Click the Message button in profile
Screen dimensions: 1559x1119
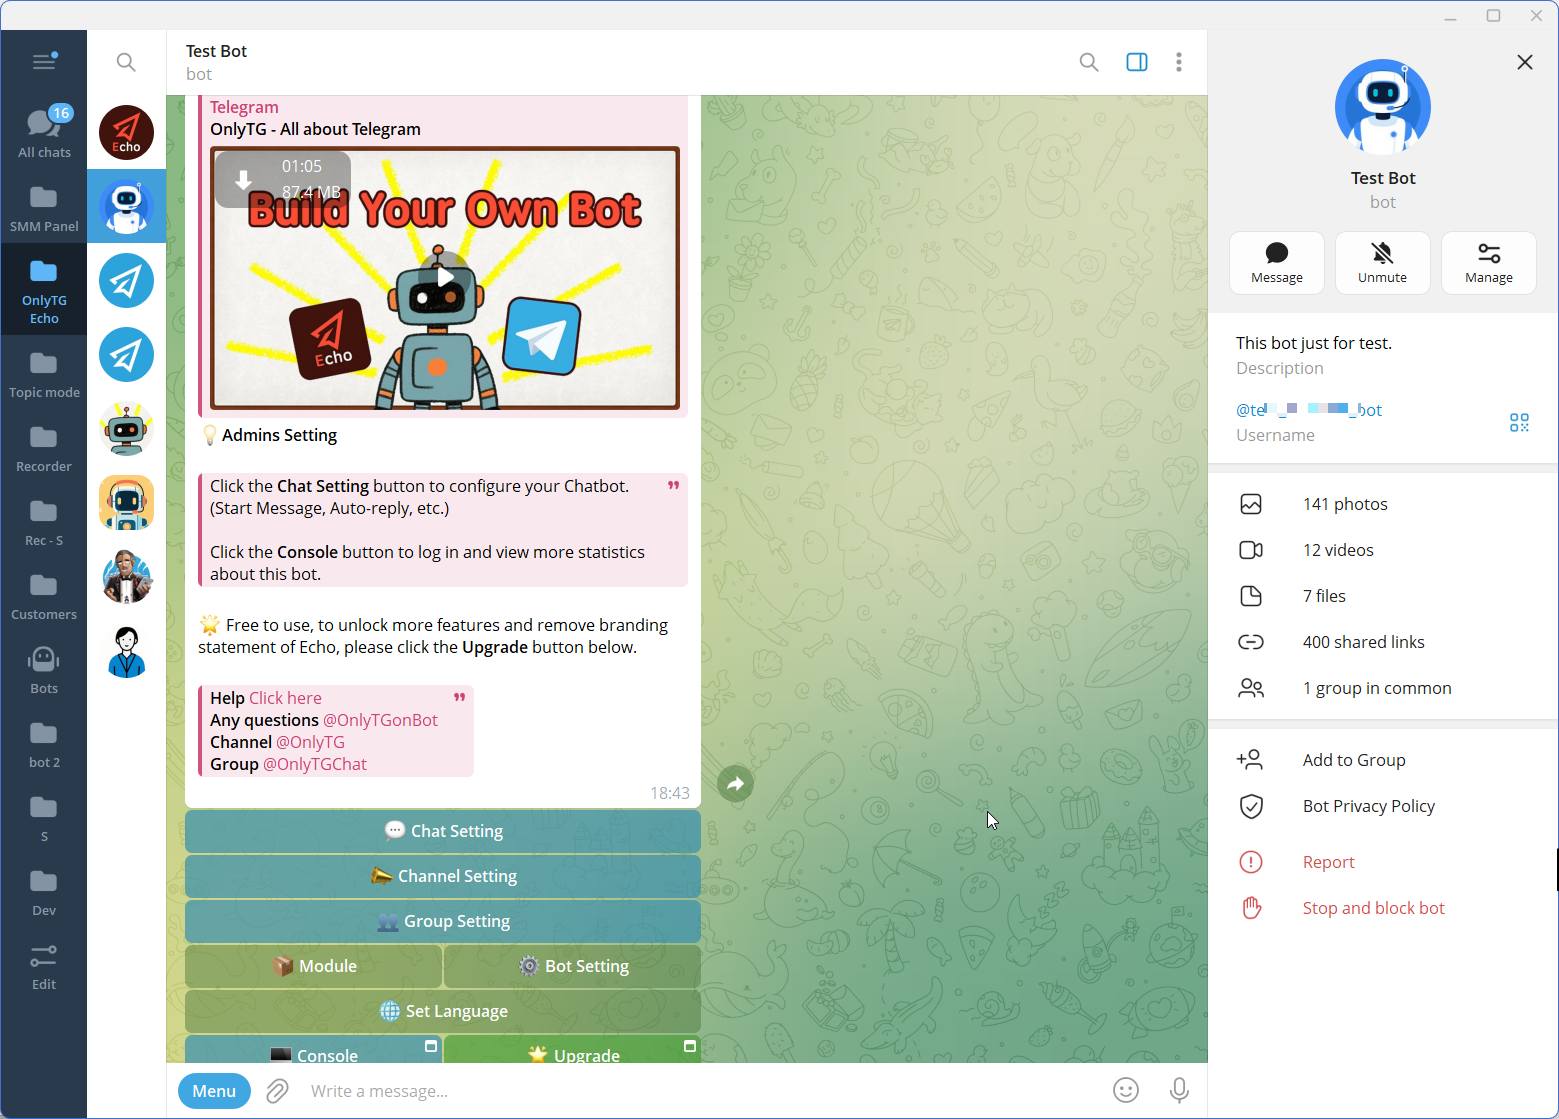point(1277,263)
